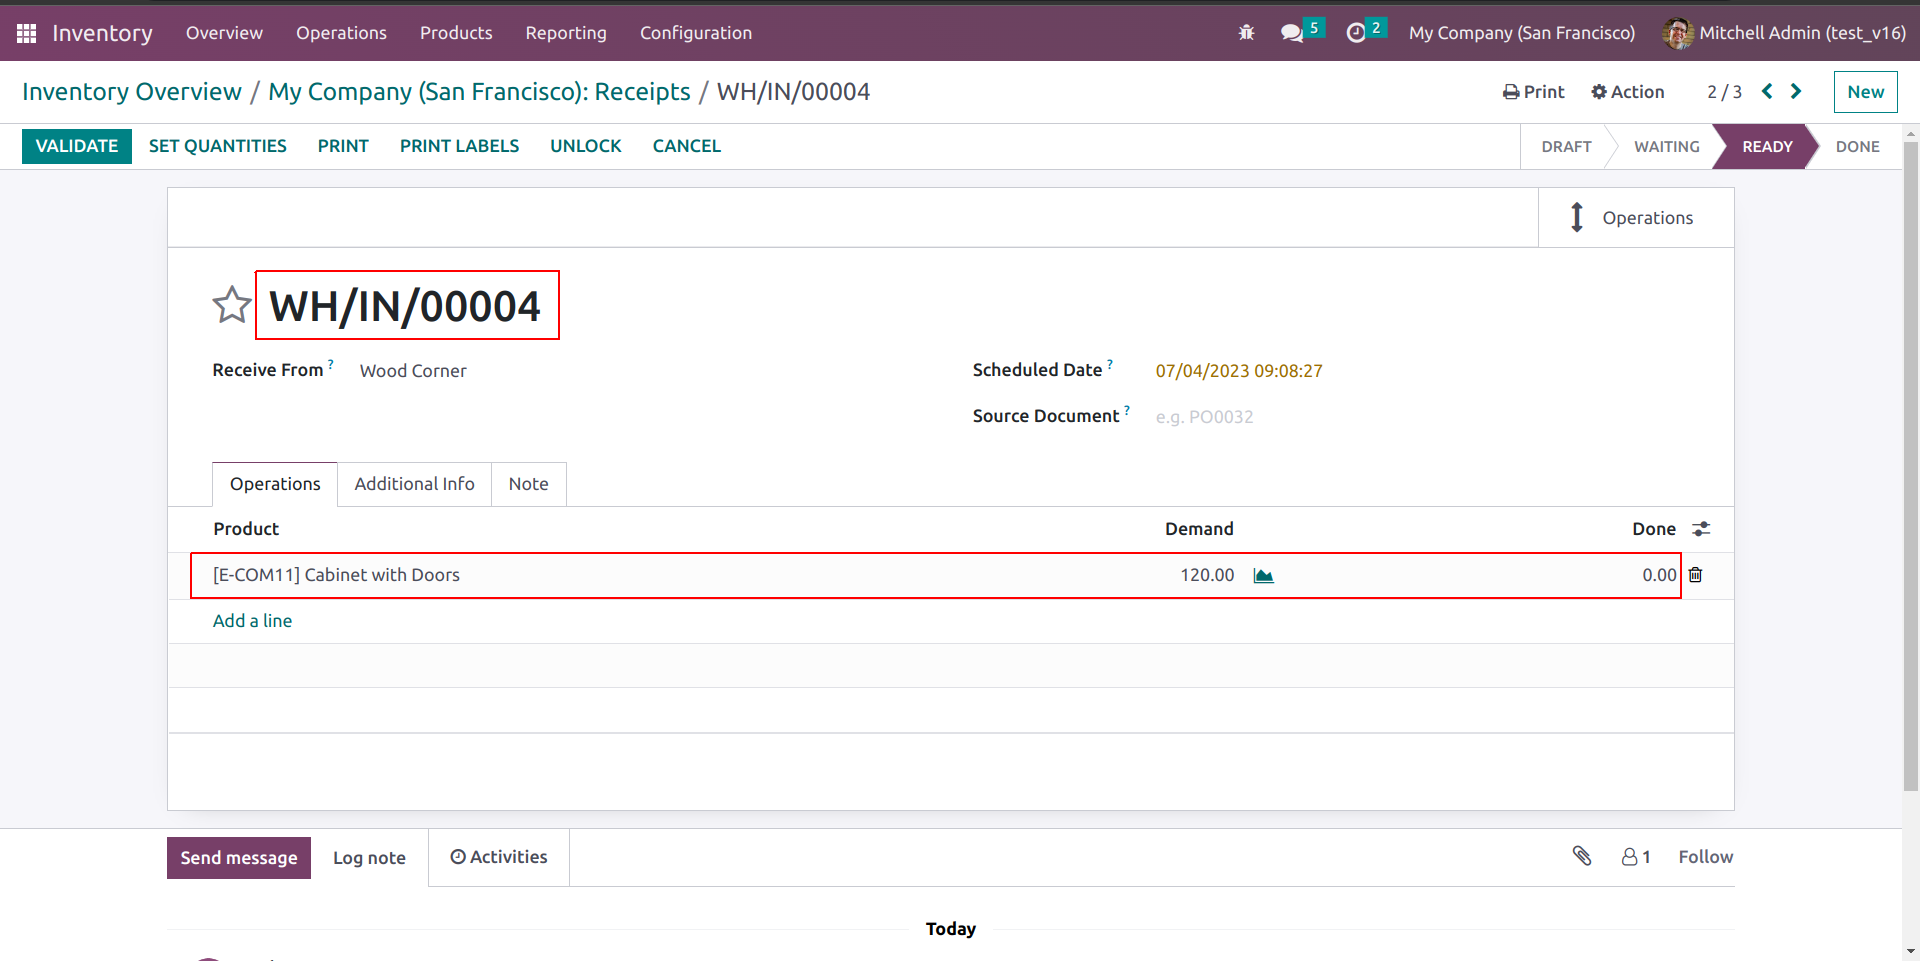Click the Receive From value Wood Corner
The height and width of the screenshot is (961, 1920).
[x=413, y=371]
